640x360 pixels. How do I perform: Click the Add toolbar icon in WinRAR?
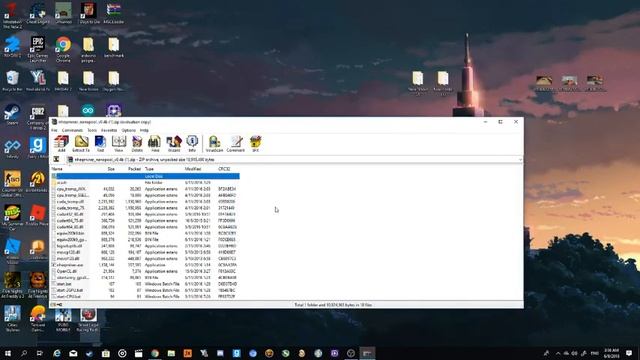(x=62, y=144)
